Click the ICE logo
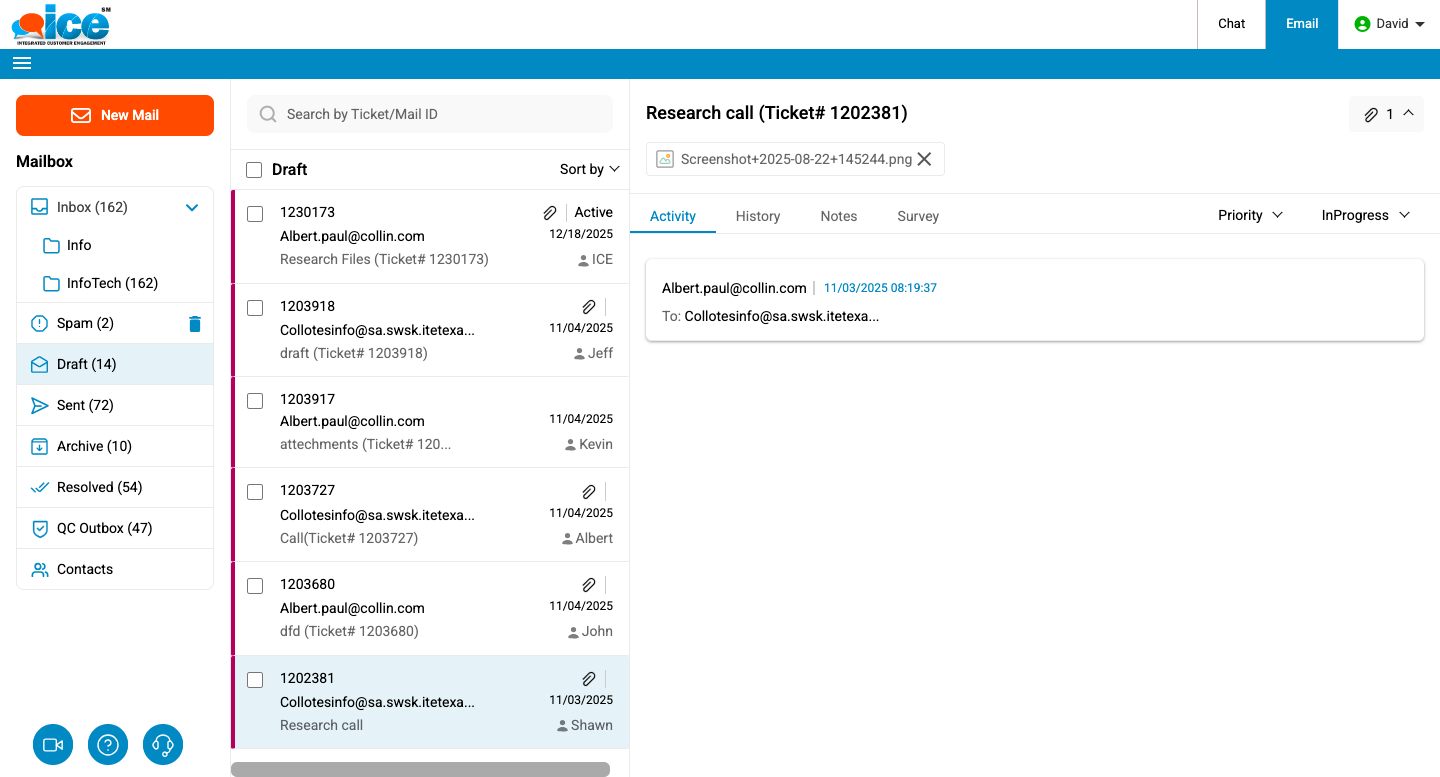 coord(62,24)
